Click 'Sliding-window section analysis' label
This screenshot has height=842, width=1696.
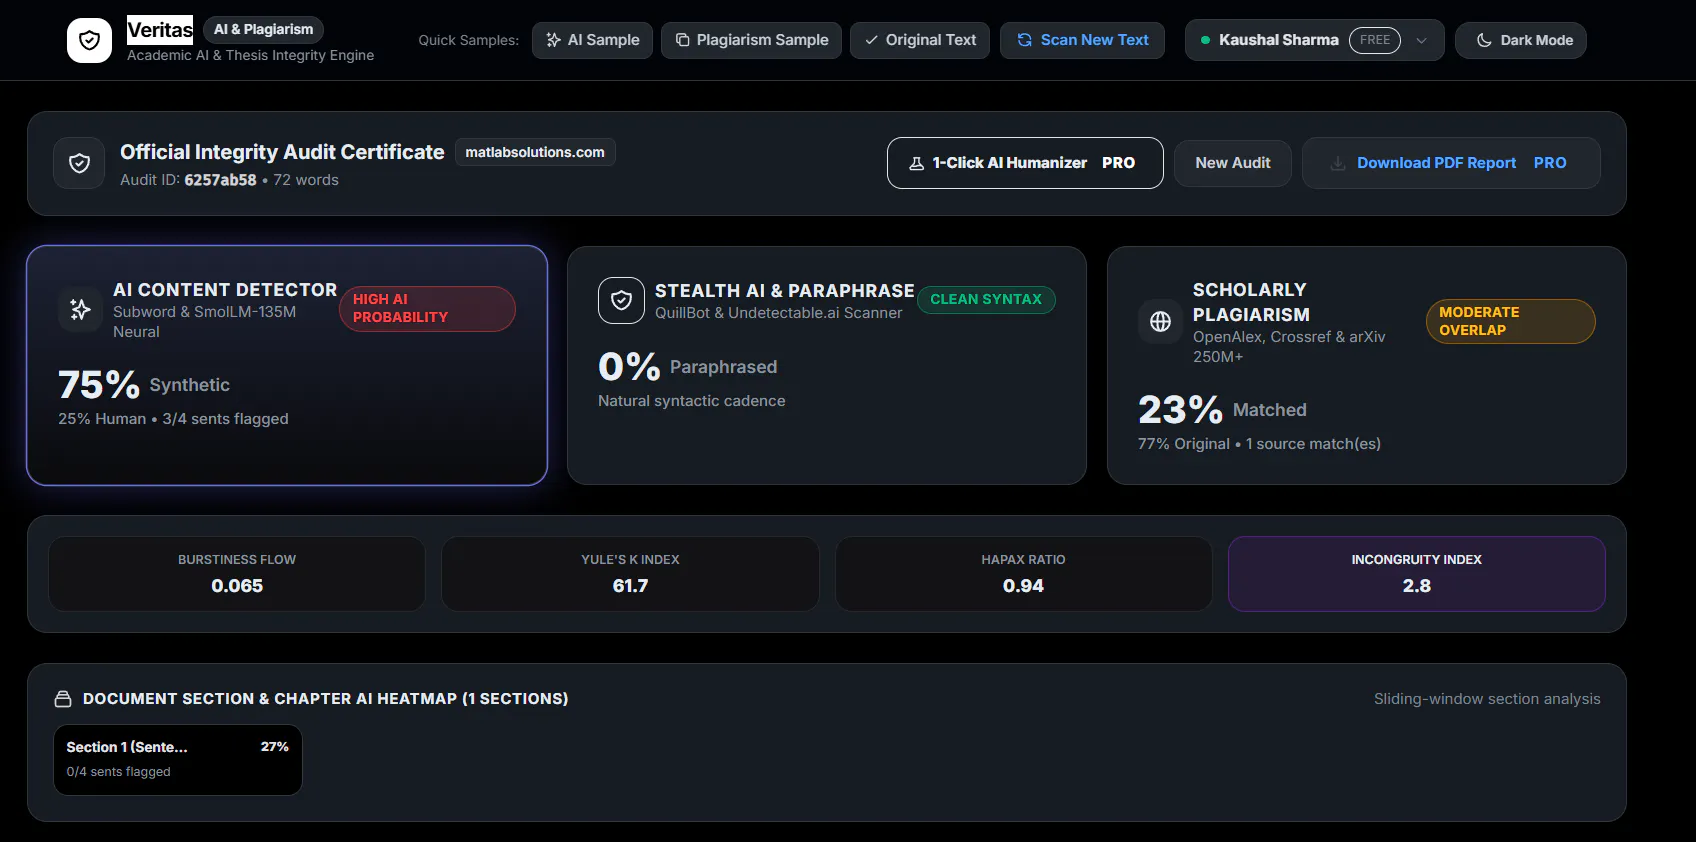pyautogui.click(x=1487, y=699)
